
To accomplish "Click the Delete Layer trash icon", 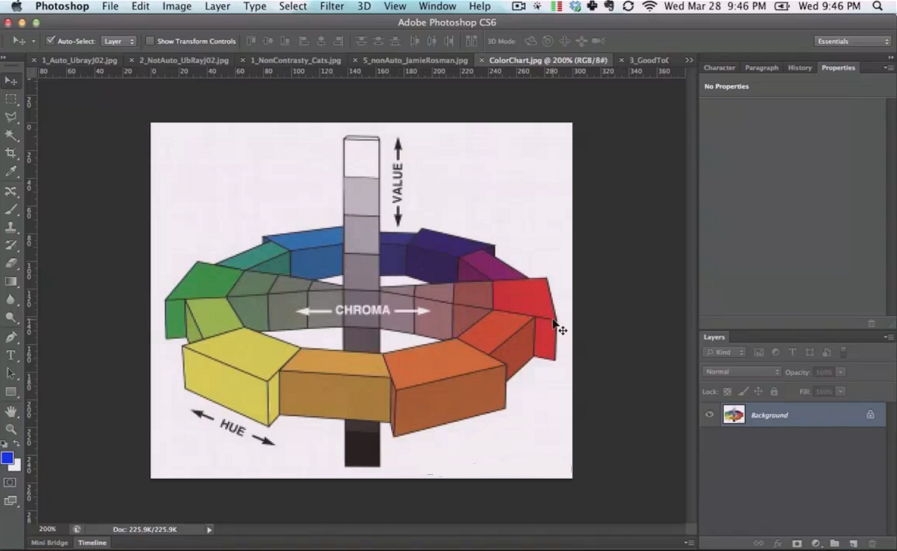I will [872, 544].
